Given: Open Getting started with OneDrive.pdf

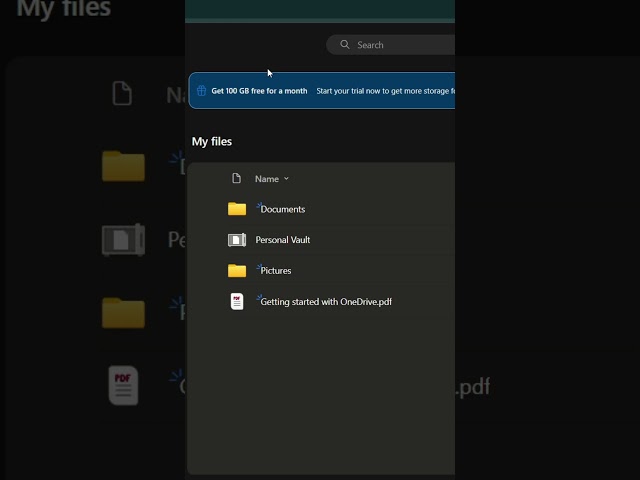Looking at the screenshot, I should (x=326, y=302).
